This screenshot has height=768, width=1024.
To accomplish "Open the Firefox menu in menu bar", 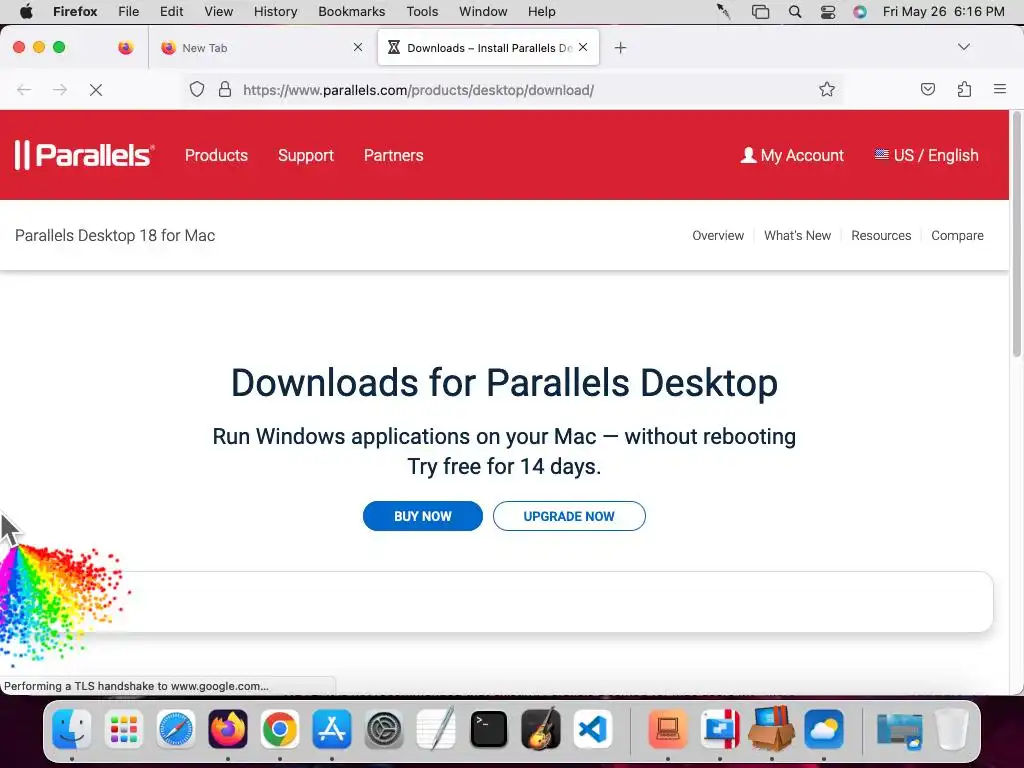I will [75, 12].
